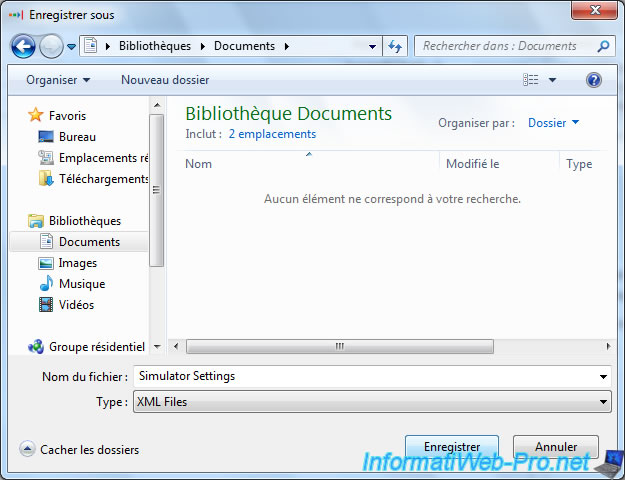Image resolution: width=625 pixels, height=480 pixels.
Task: Click the horizontal scrollbar thumb
Action: (340, 346)
